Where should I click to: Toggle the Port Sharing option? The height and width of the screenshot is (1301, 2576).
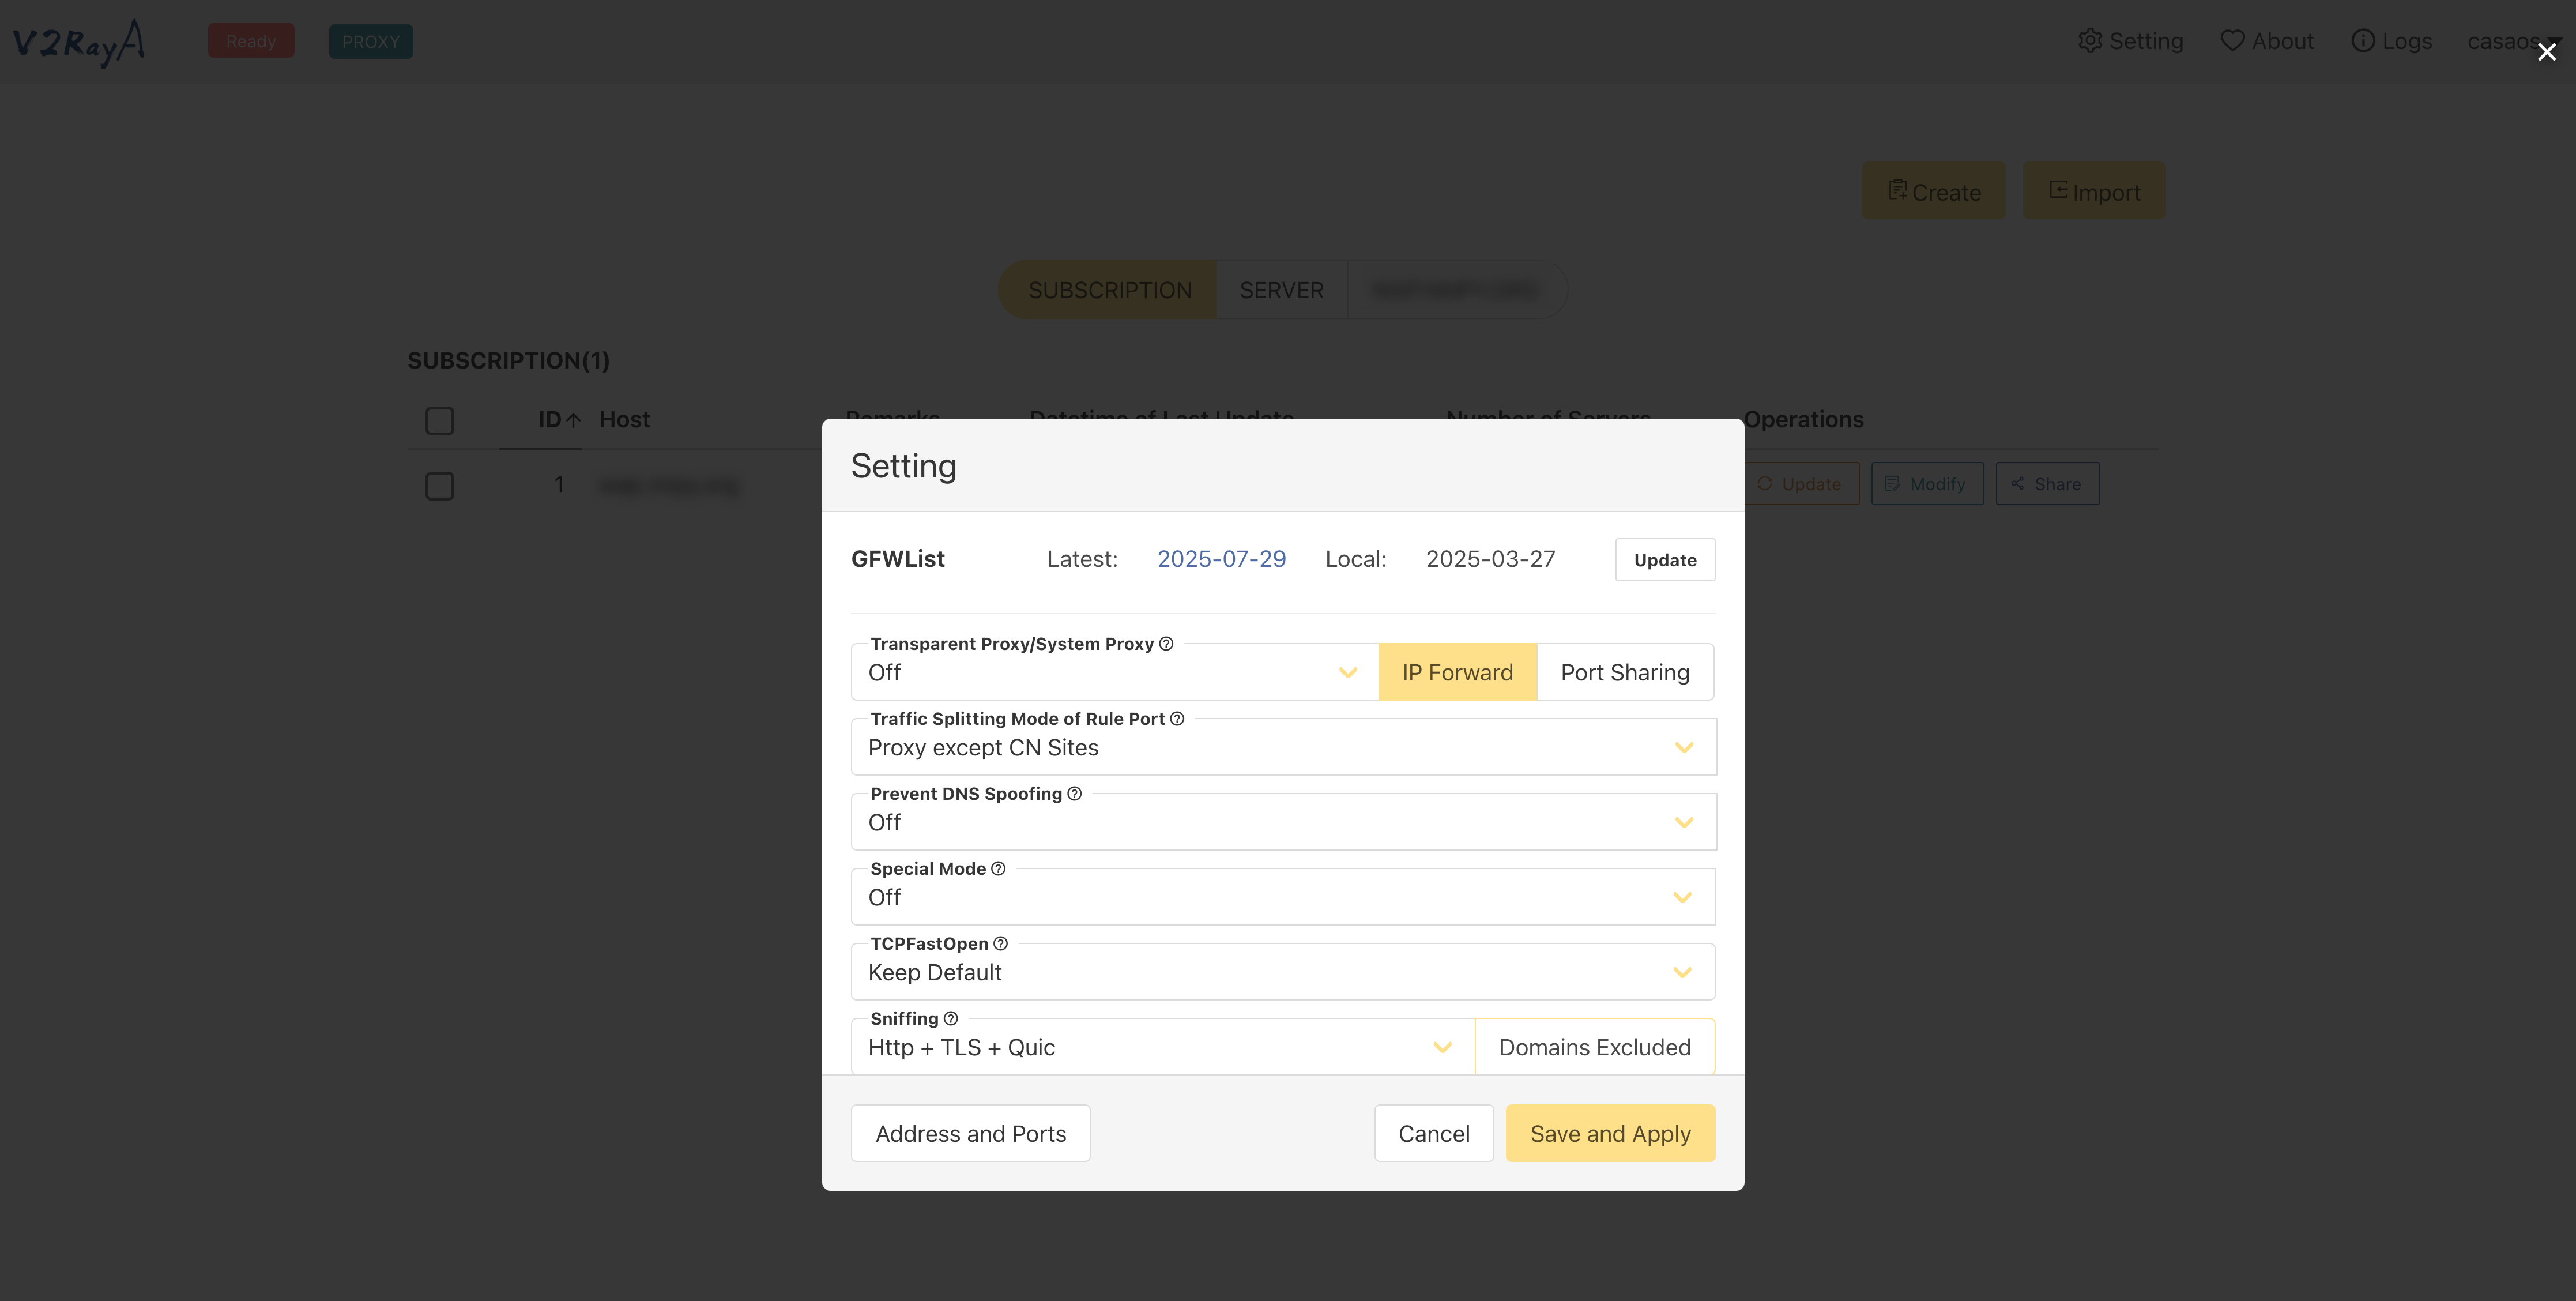click(x=1624, y=672)
